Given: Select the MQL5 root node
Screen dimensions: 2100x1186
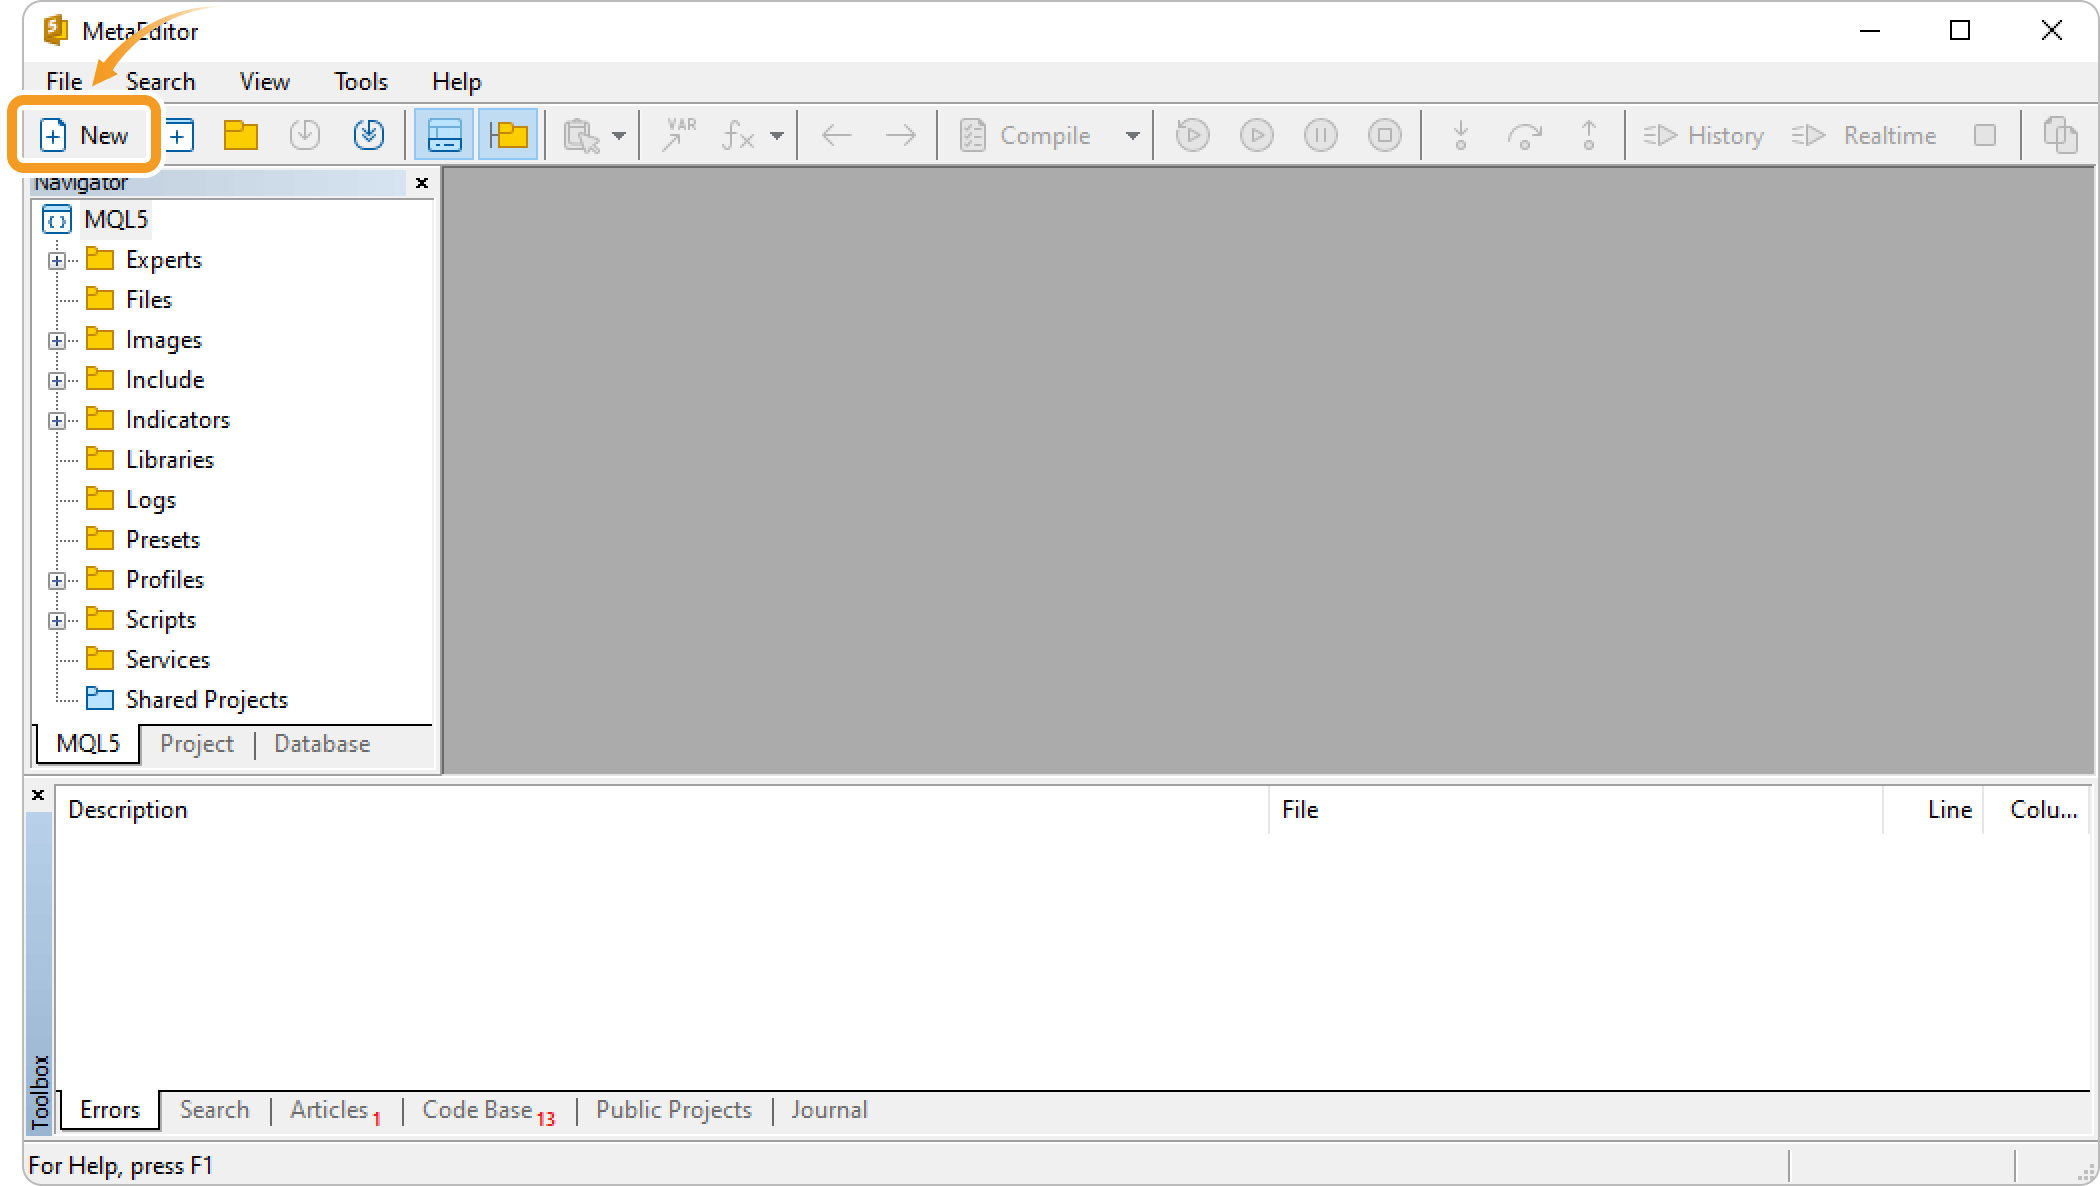Looking at the screenshot, I should (116, 219).
